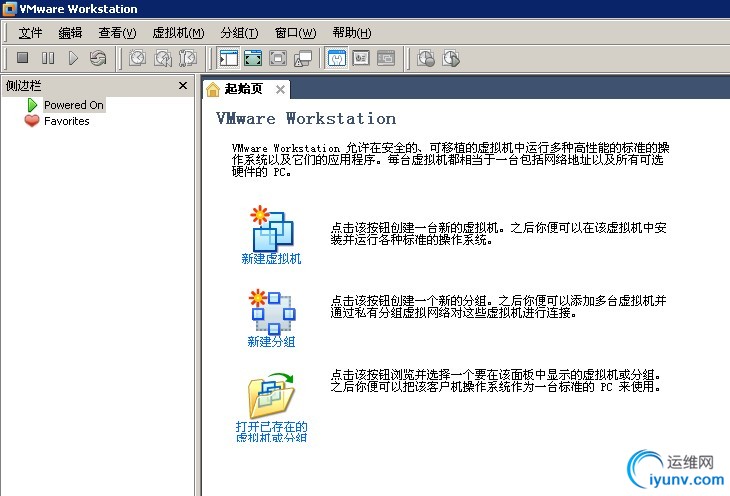This screenshot has width=730, height=496.
Task: Click the Replay toolbar icon
Action: (451, 58)
